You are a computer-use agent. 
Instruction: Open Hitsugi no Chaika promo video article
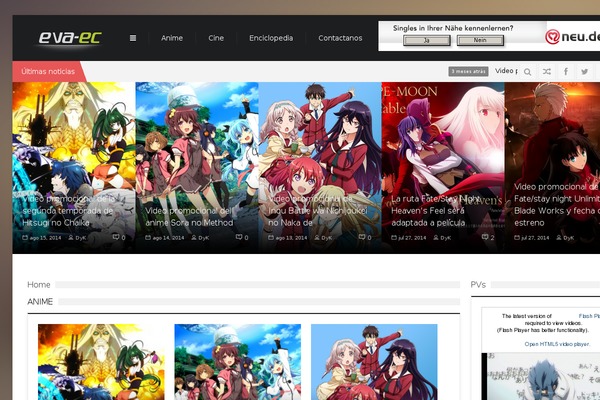click(69, 211)
